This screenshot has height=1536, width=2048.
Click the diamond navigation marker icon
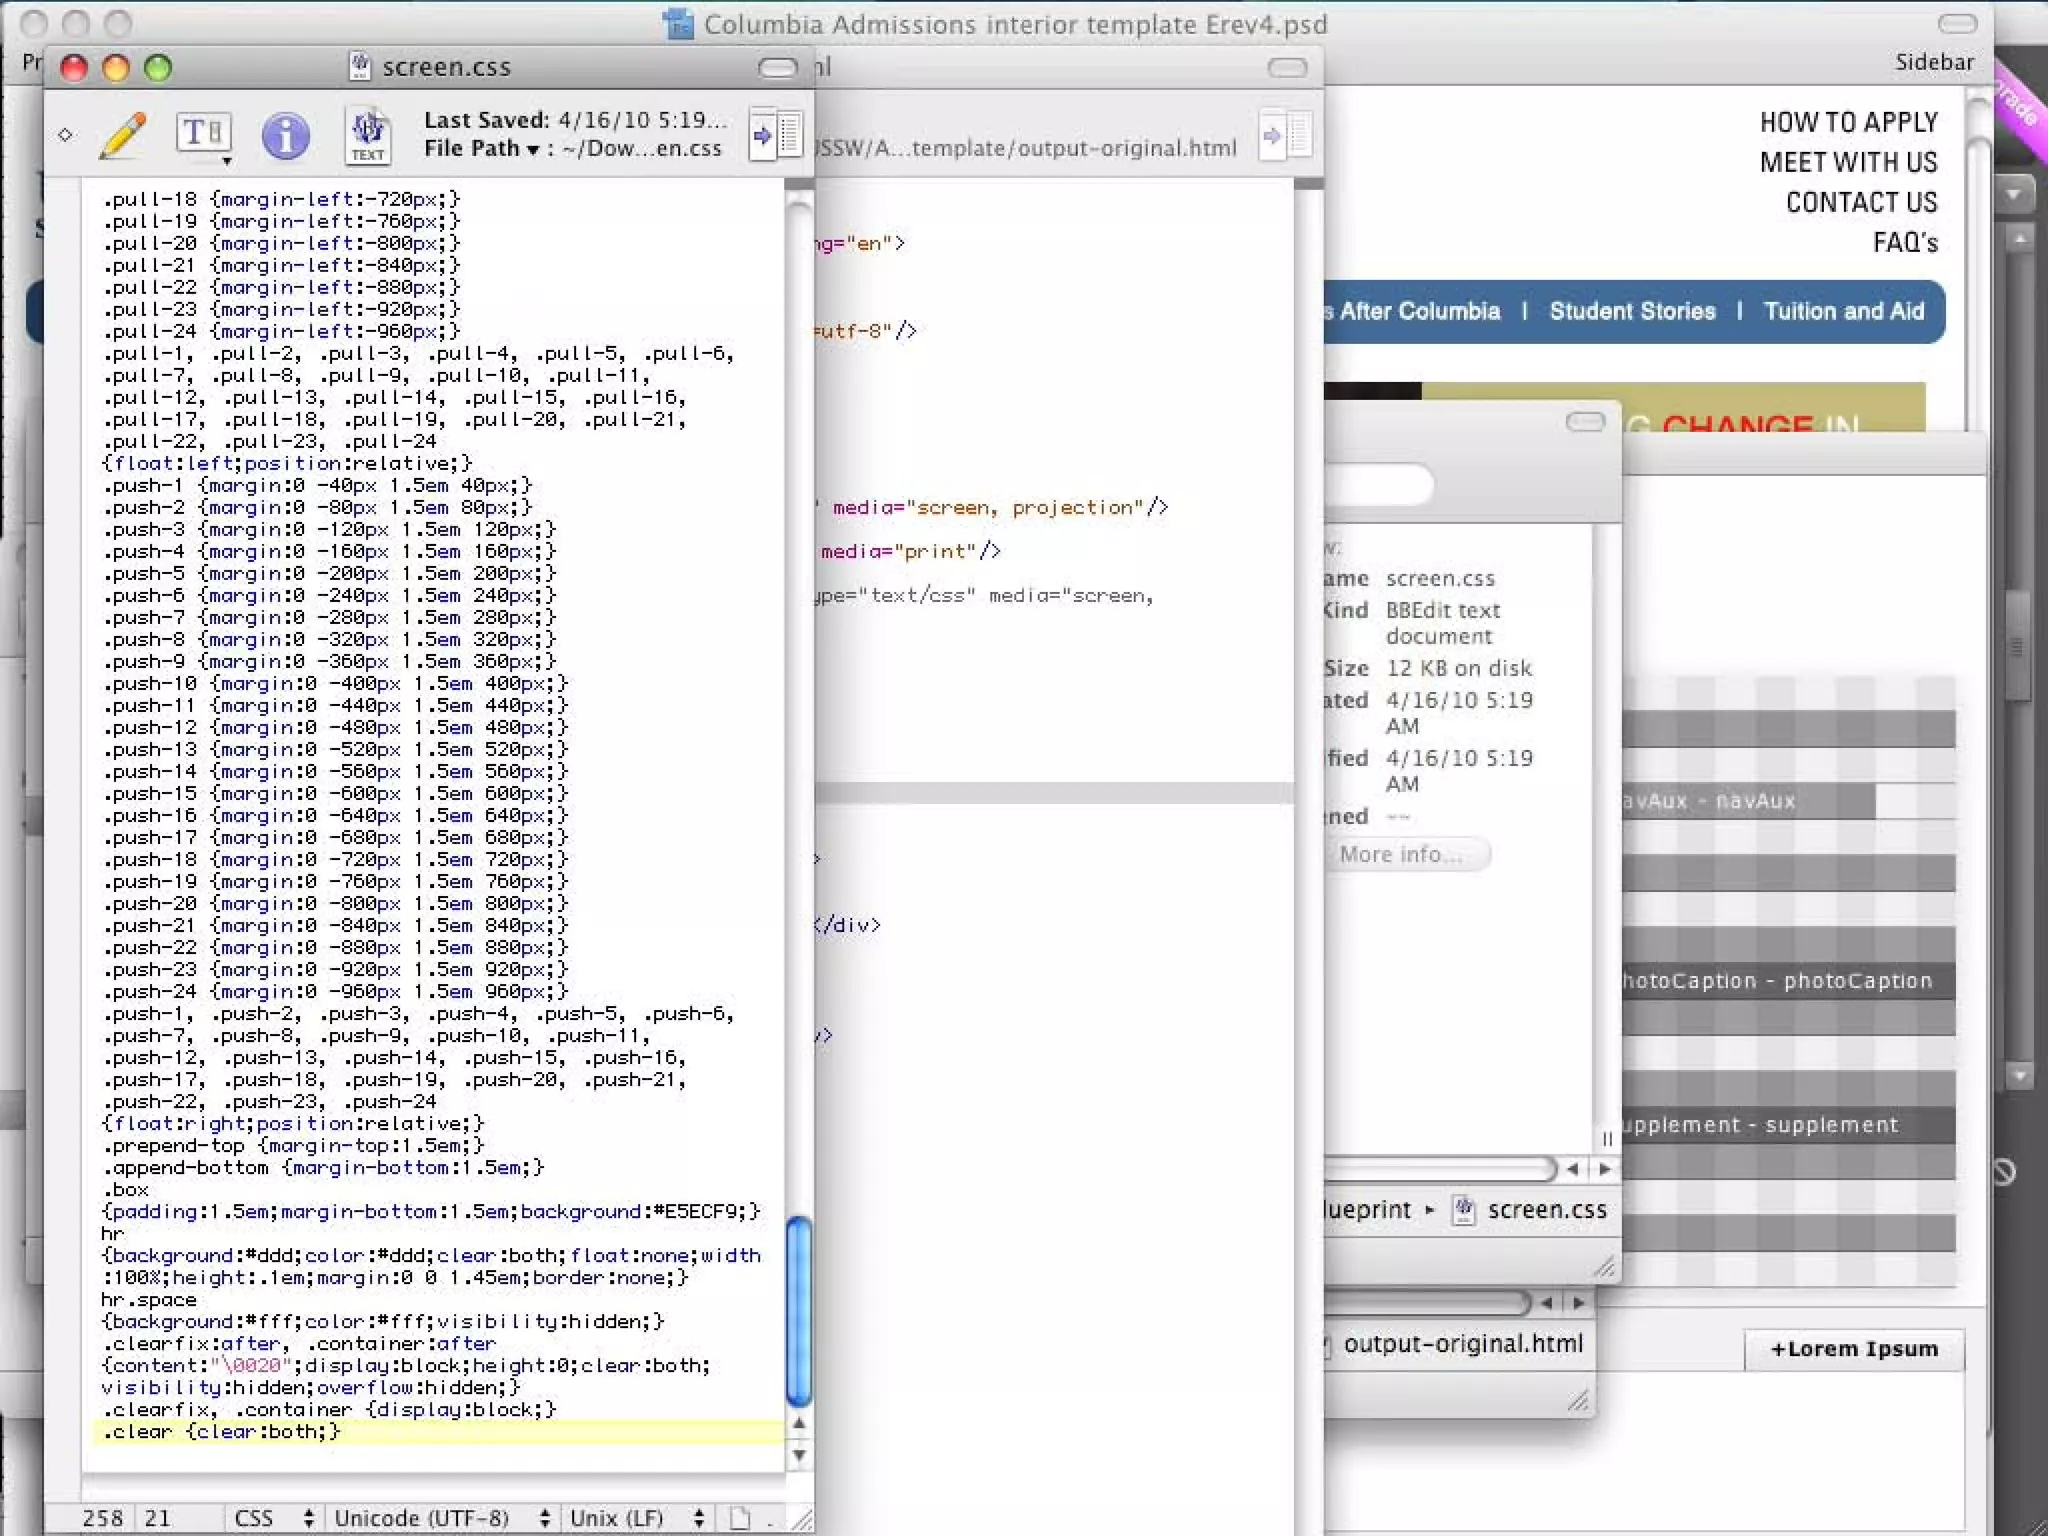click(x=66, y=135)
